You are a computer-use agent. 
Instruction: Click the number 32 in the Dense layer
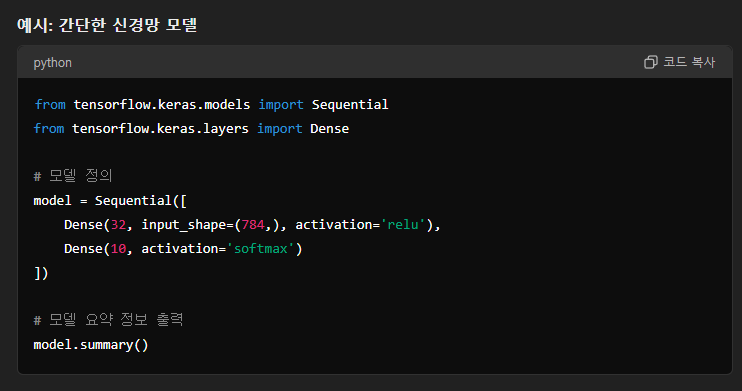[118, 224]
